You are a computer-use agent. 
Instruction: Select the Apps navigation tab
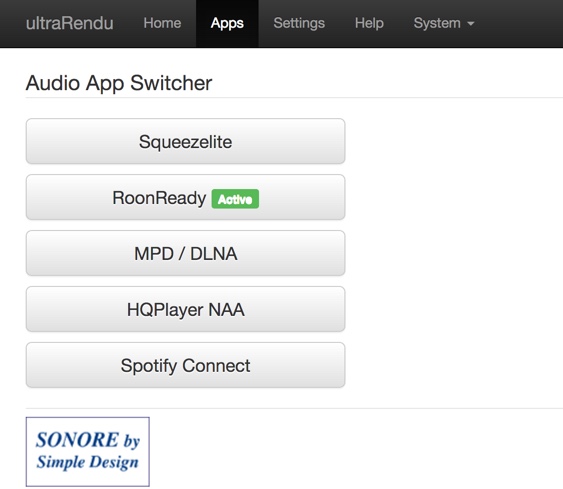pos(227,23)
